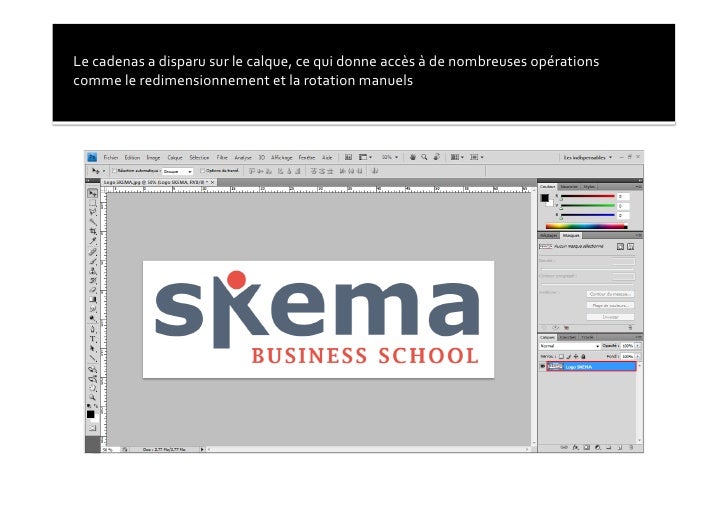Screen dimensions: 728x514
Task: Select the Zoom magnifier in the toolbox
Action: [93, 397]
